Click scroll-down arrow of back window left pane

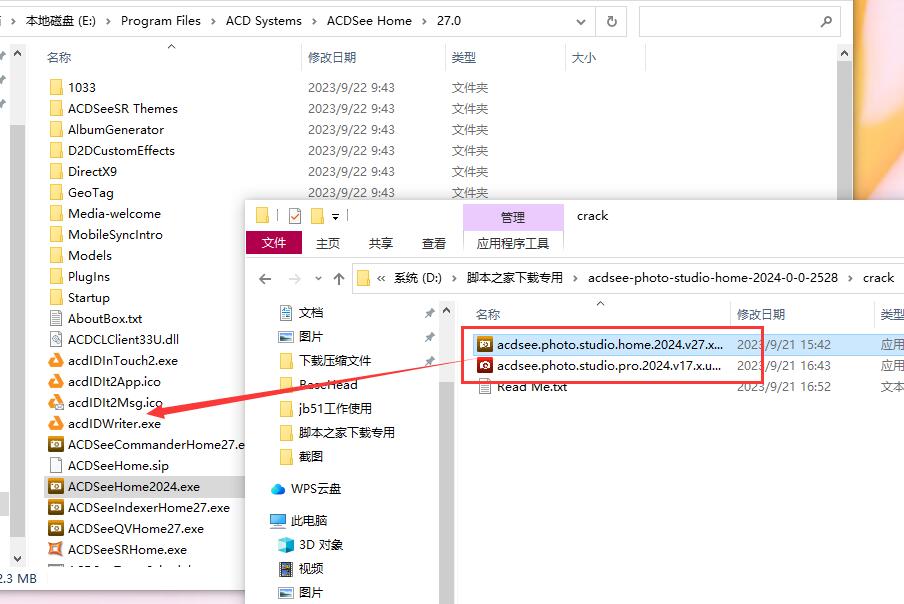tap(17, 558)
